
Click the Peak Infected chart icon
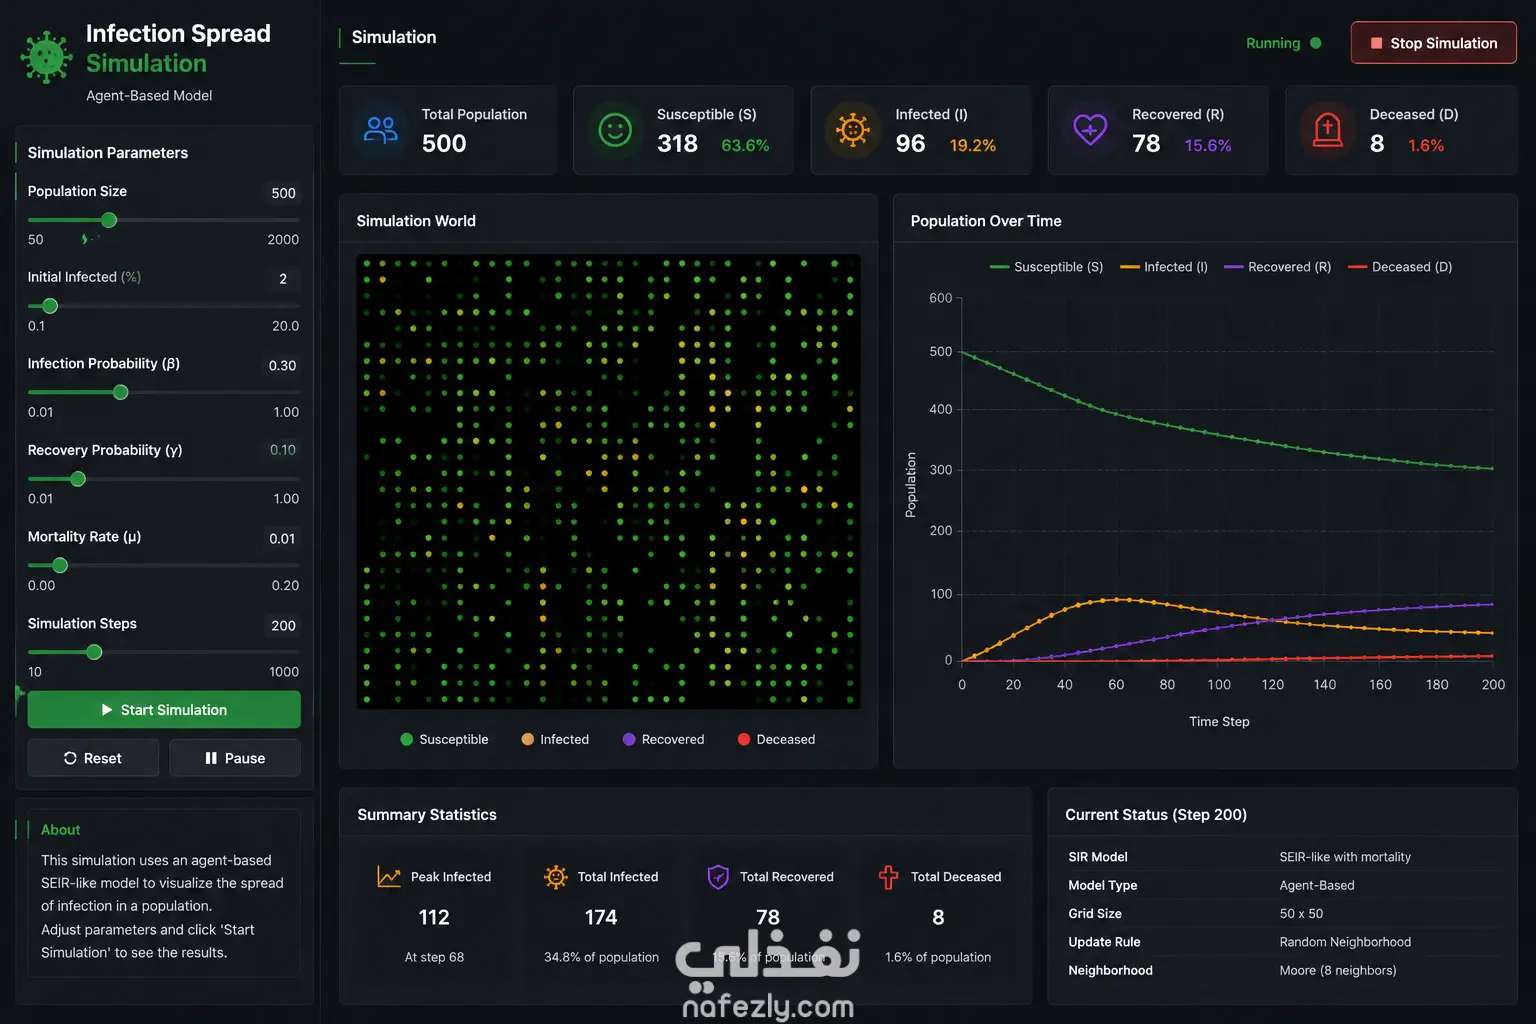coord(389,877)
